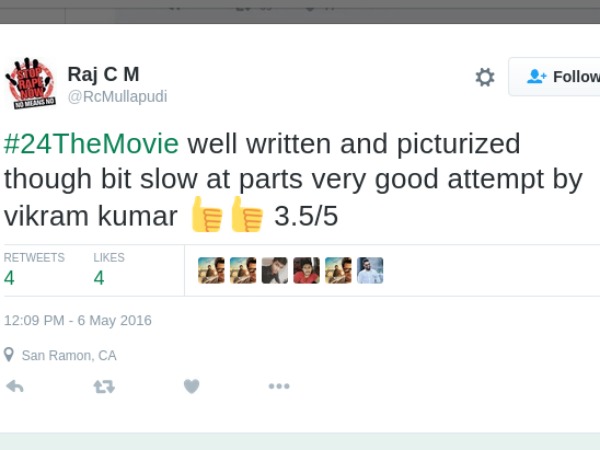Open the liker avatar with red shirt

click(x=306, y=271)
